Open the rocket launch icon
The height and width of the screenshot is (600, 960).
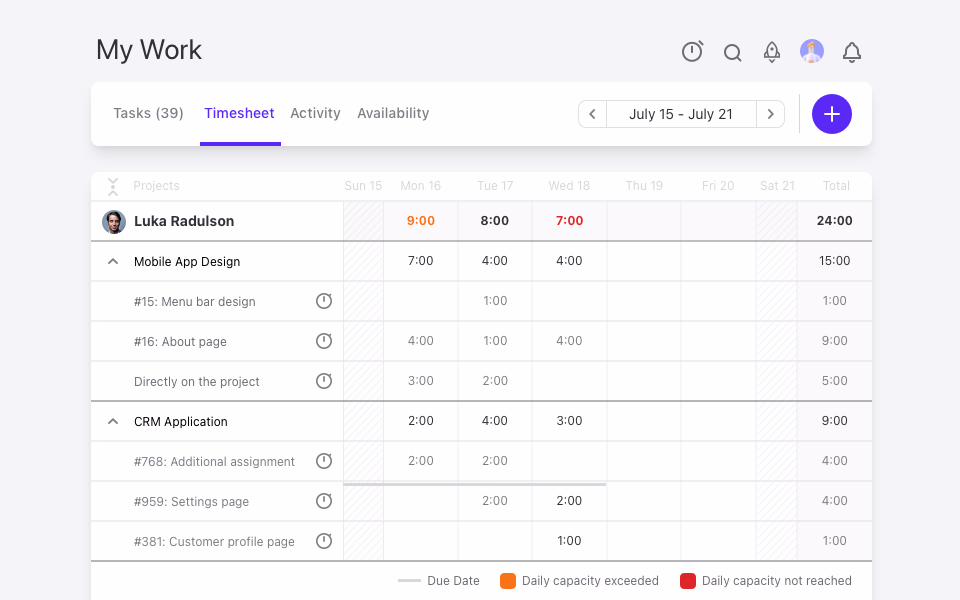click(771, 52)
